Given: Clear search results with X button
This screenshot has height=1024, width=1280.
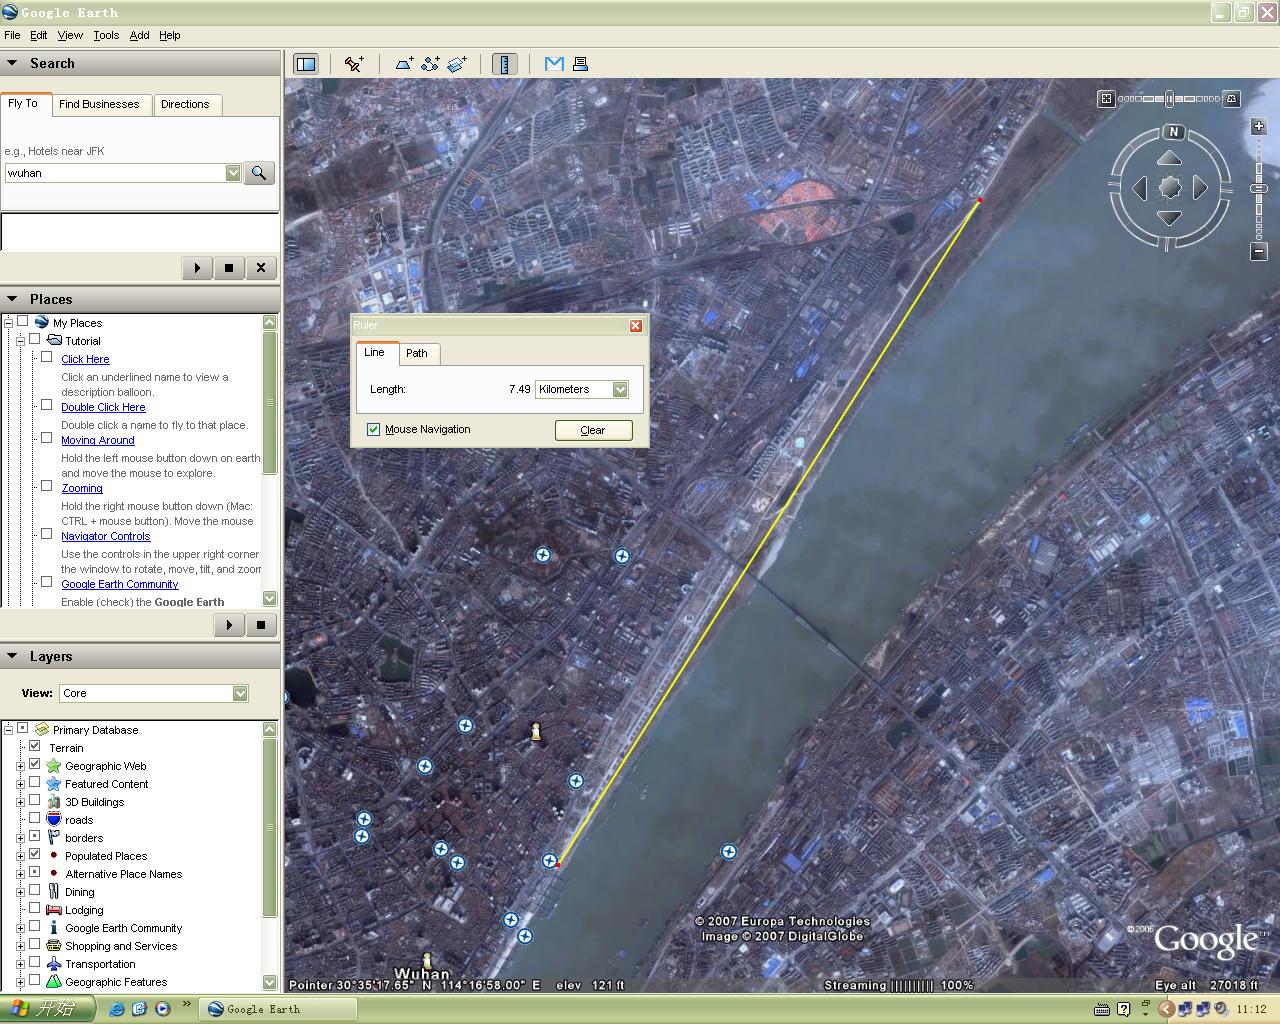Looking at the screenshot, I should coord(261,268).
